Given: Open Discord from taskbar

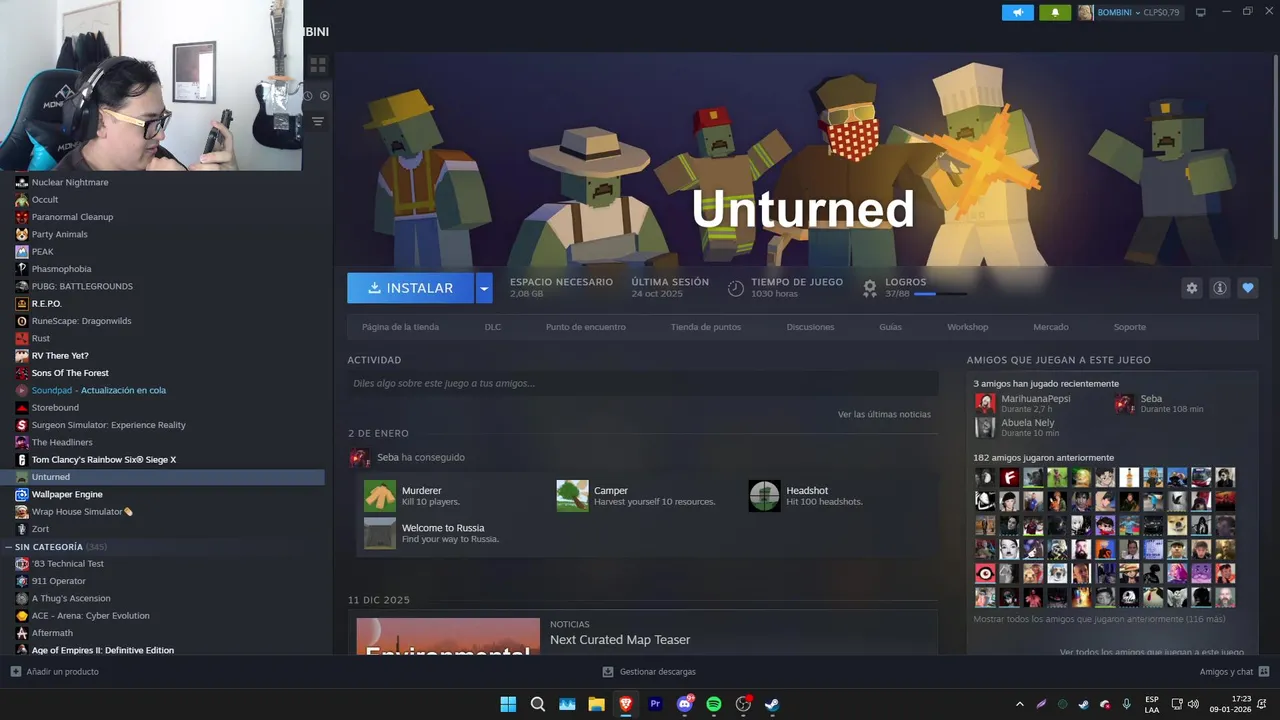Looking at the screenshot, I should [x=685, y=704].
